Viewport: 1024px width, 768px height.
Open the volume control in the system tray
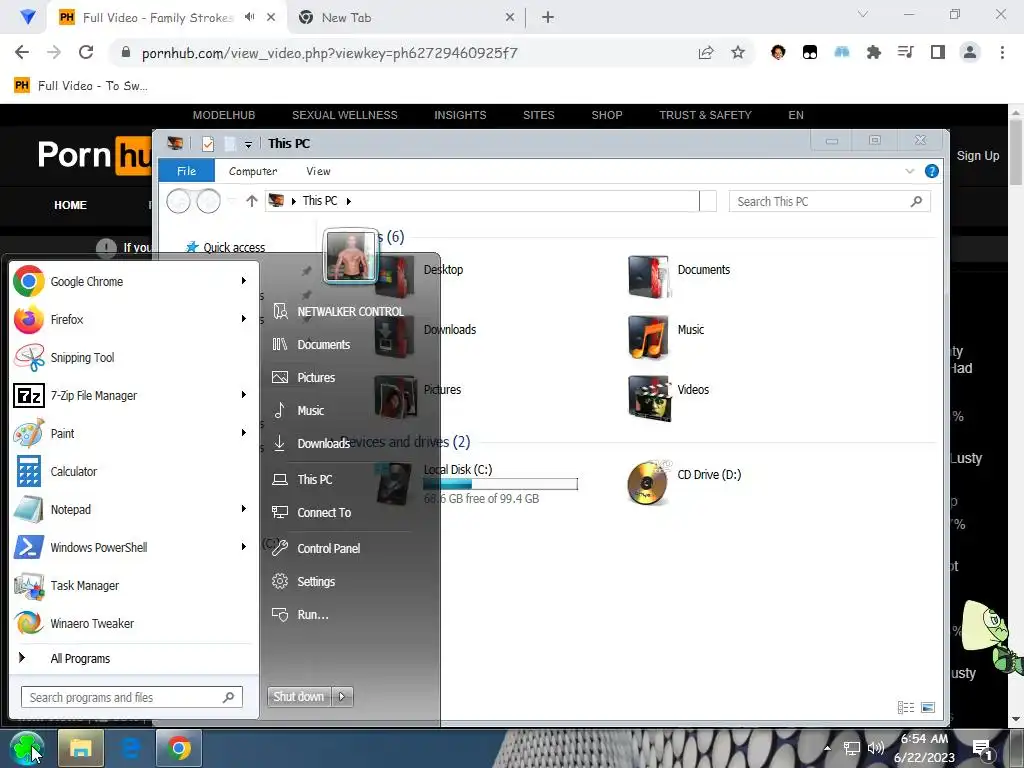(876, 748)
